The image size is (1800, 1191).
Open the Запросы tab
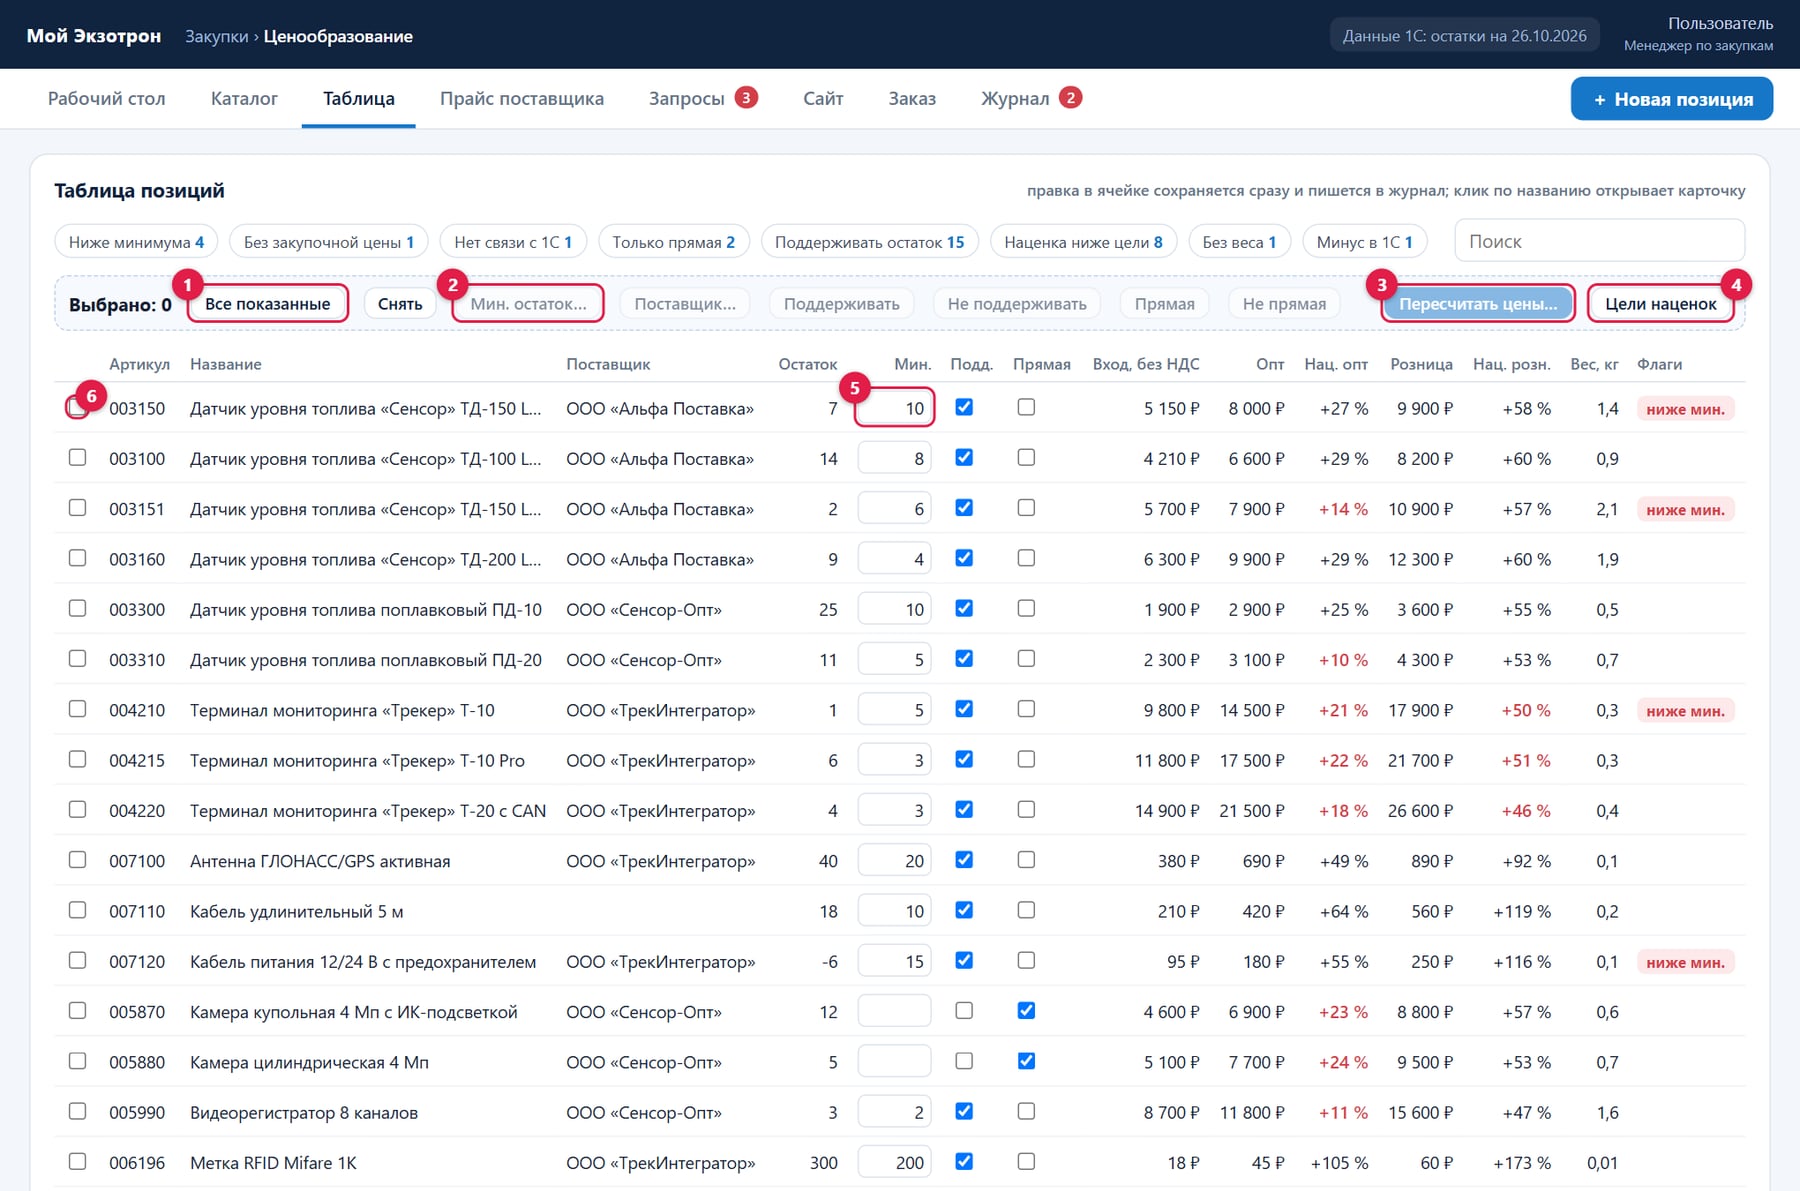[x=703, y=98]
